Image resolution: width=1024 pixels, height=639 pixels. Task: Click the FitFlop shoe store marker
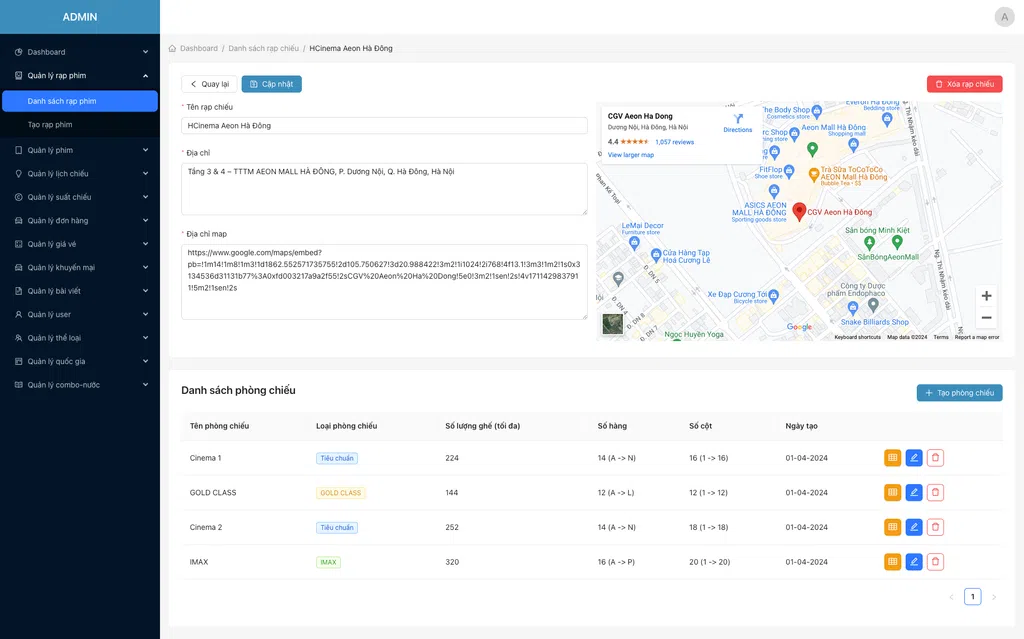coord(789,171)
